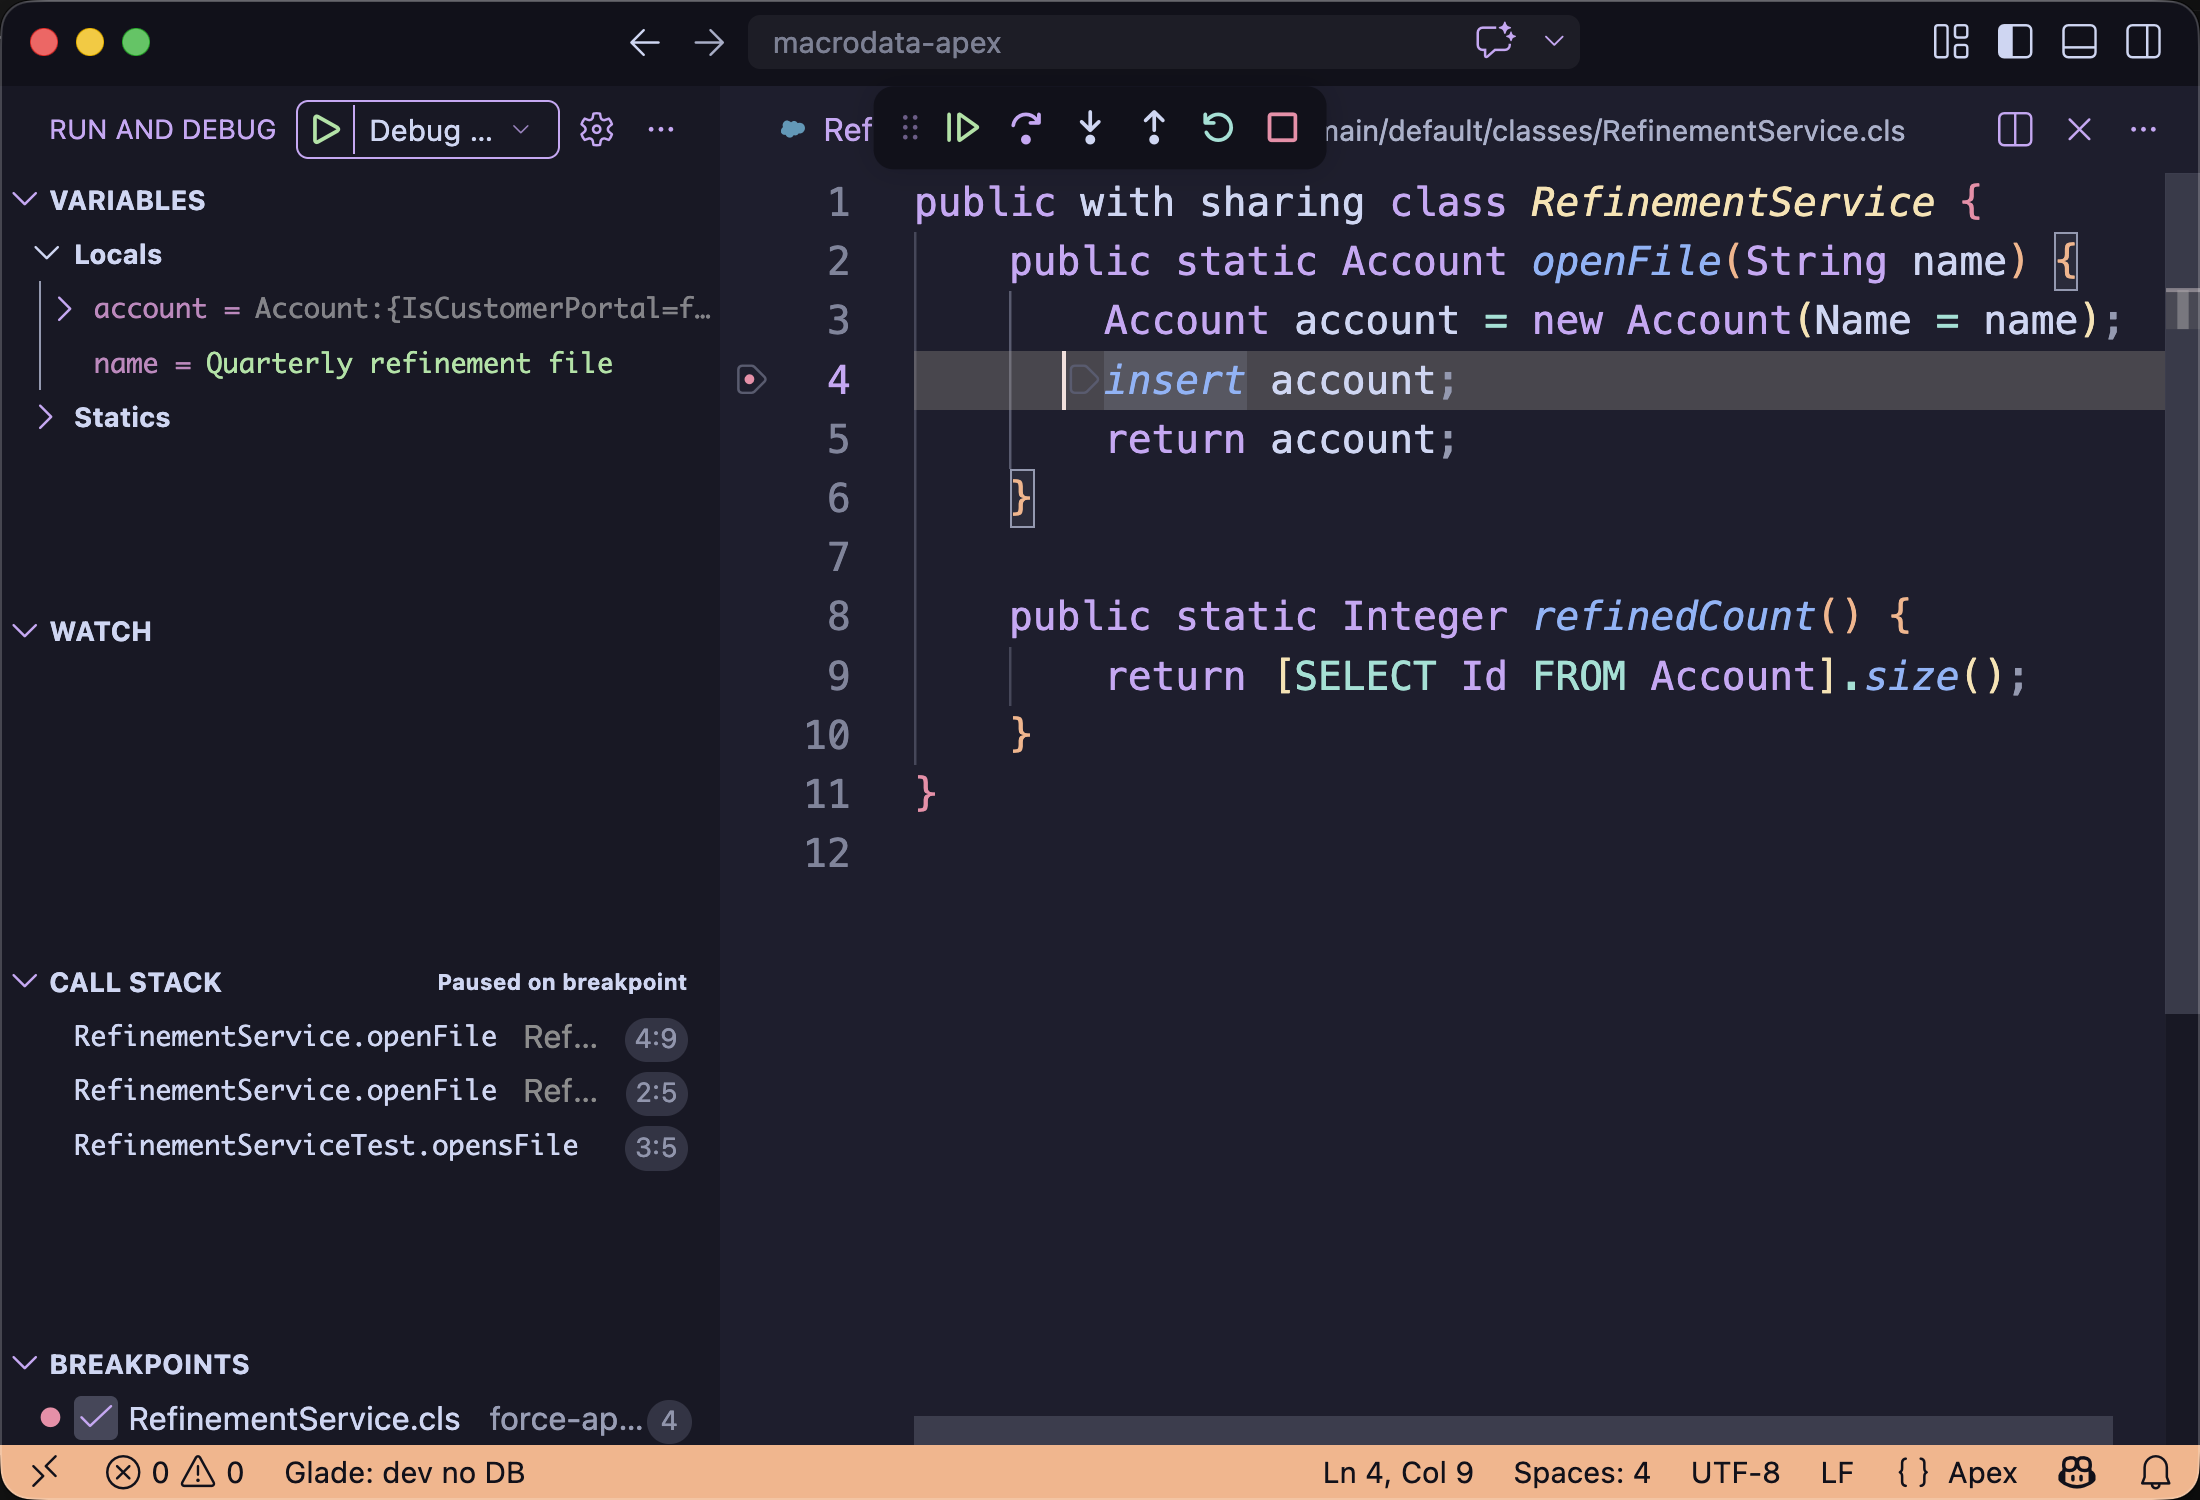Step into the insert statement
Viewport: 2200px width, 1500px height.
pos(1090,128)
